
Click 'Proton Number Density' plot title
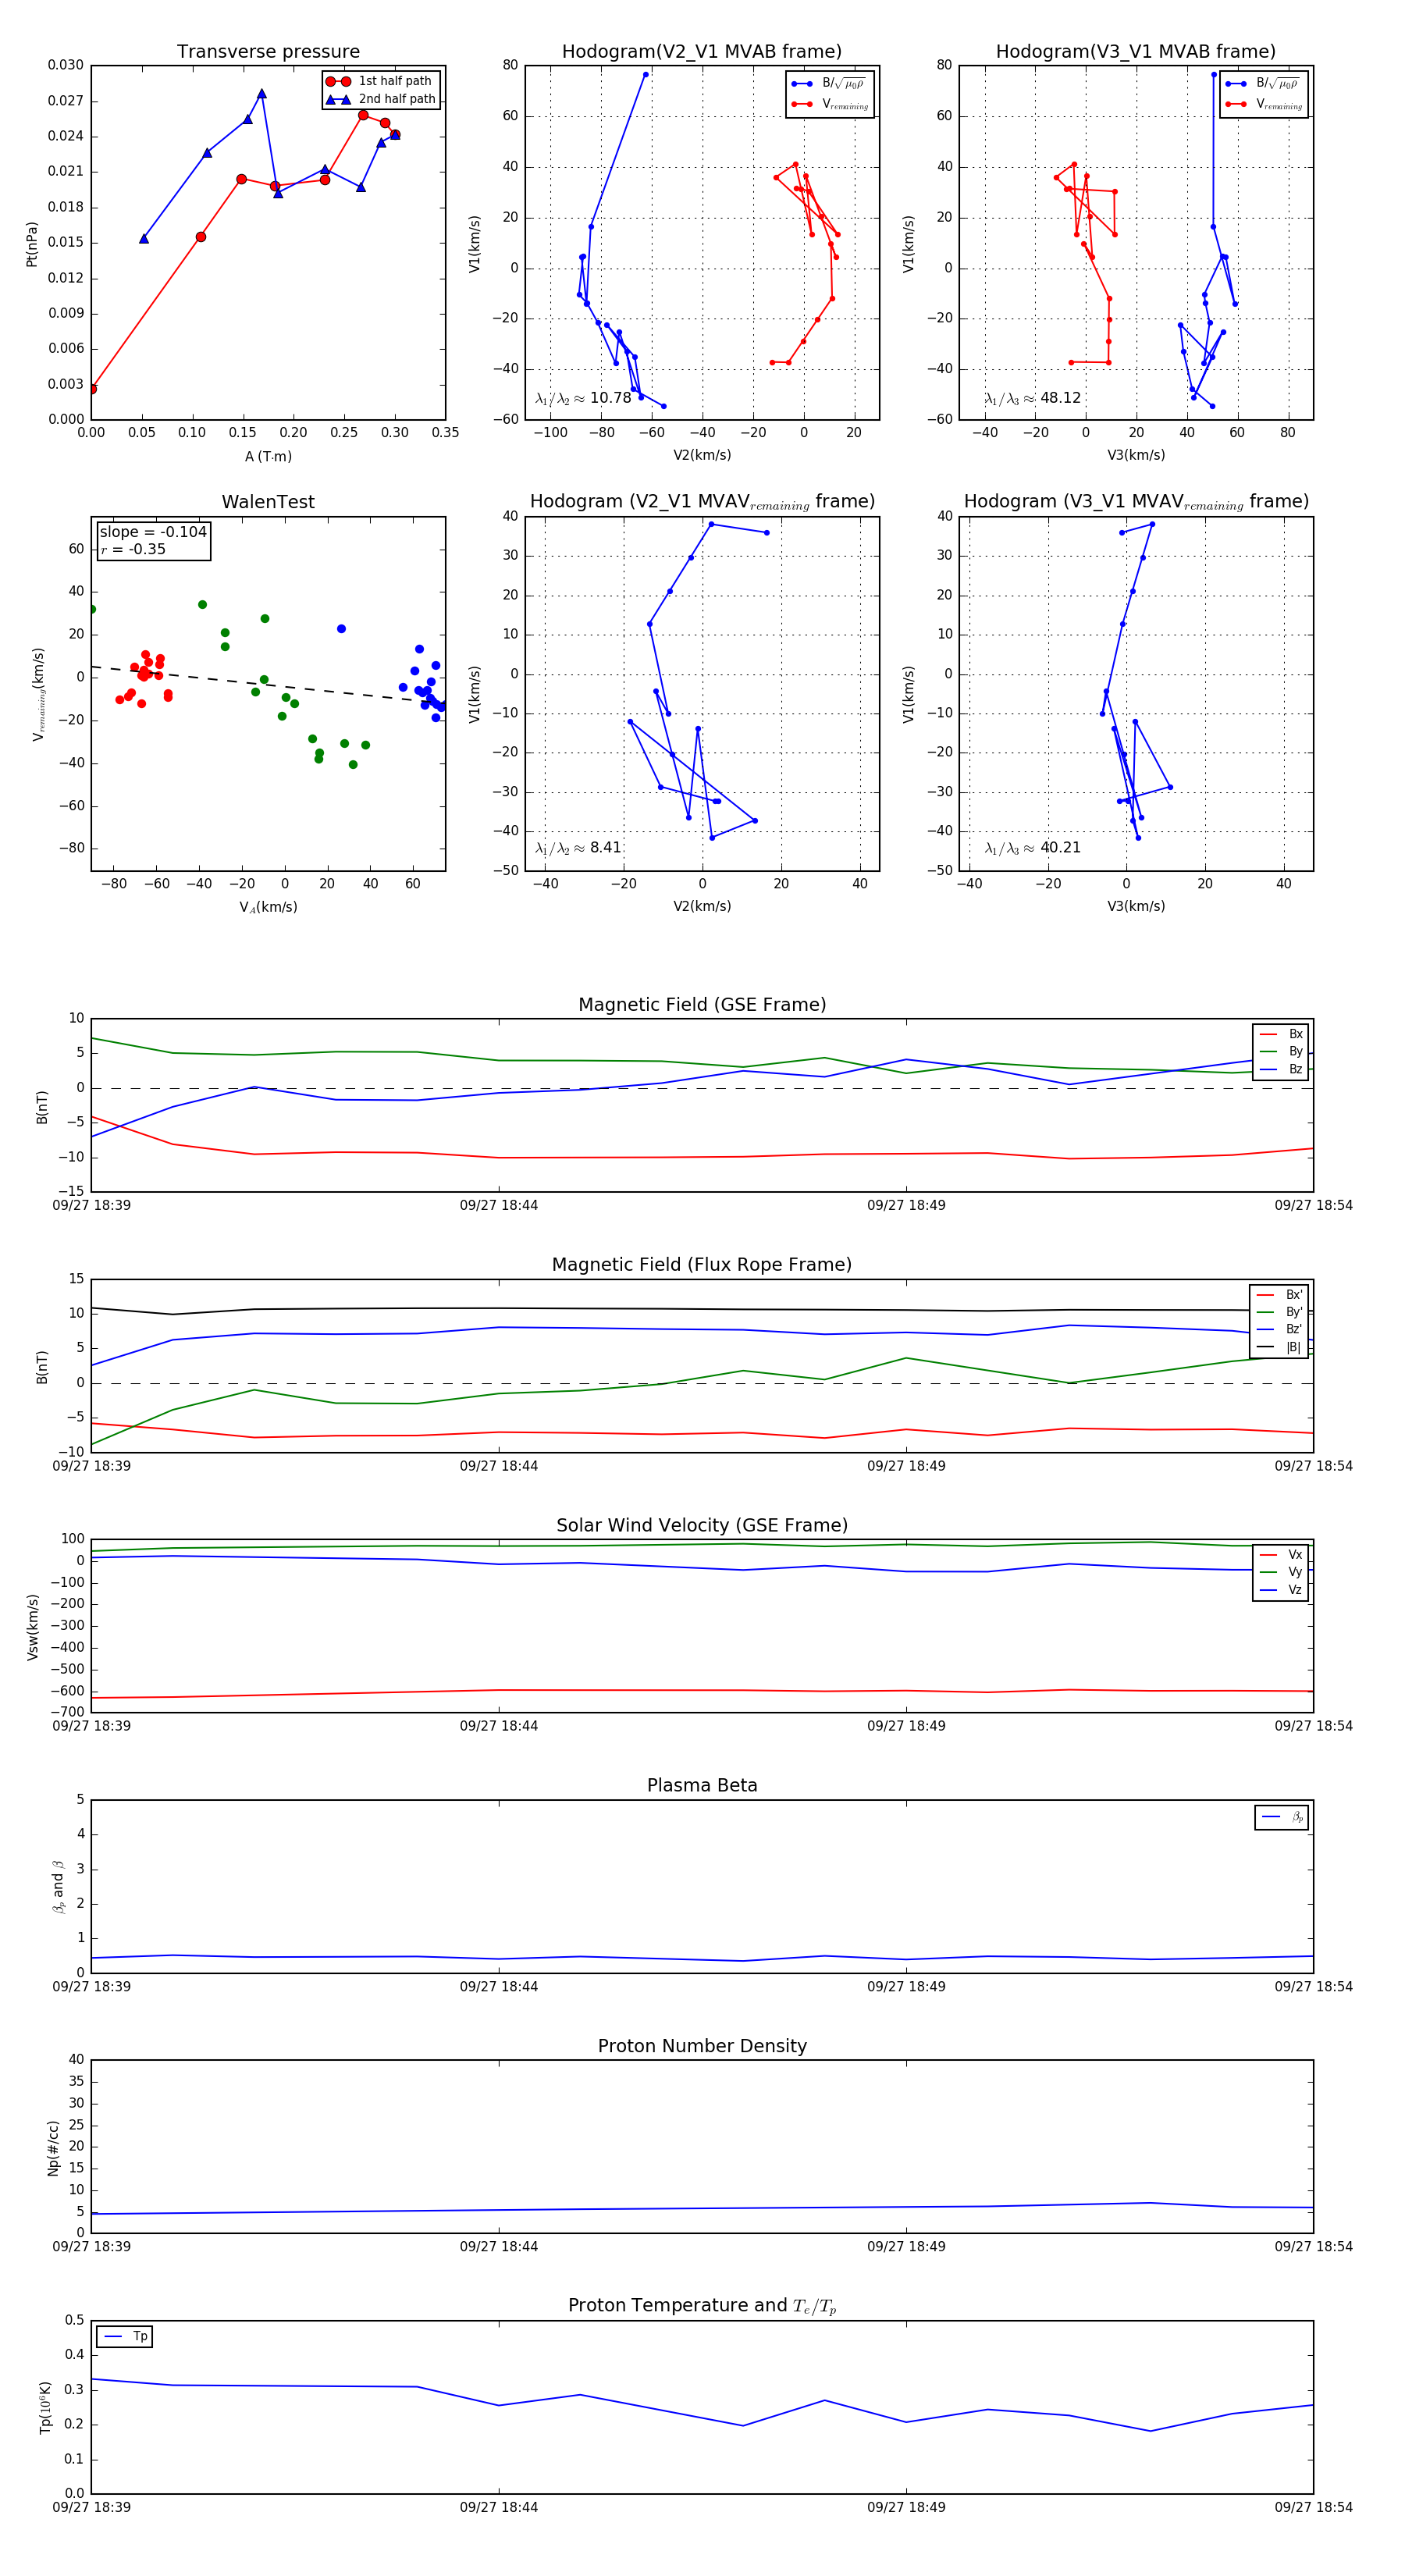(702, 2046)
